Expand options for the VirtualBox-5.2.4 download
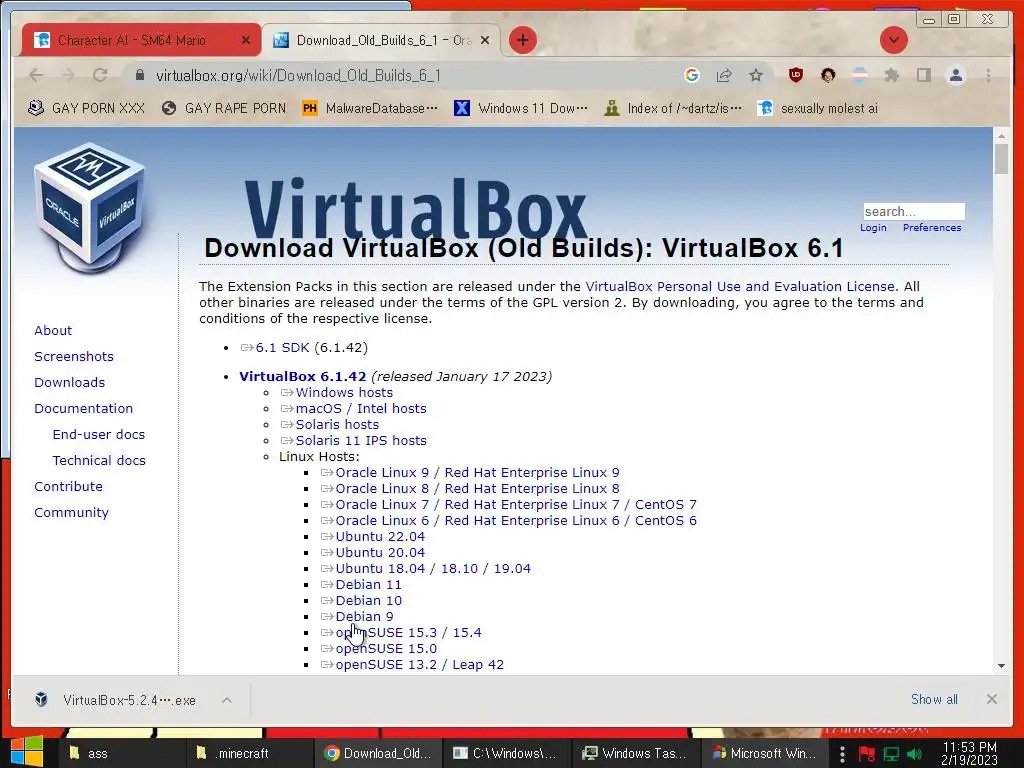This screenshot has width=1024, height=768. (x=227, y=700)
